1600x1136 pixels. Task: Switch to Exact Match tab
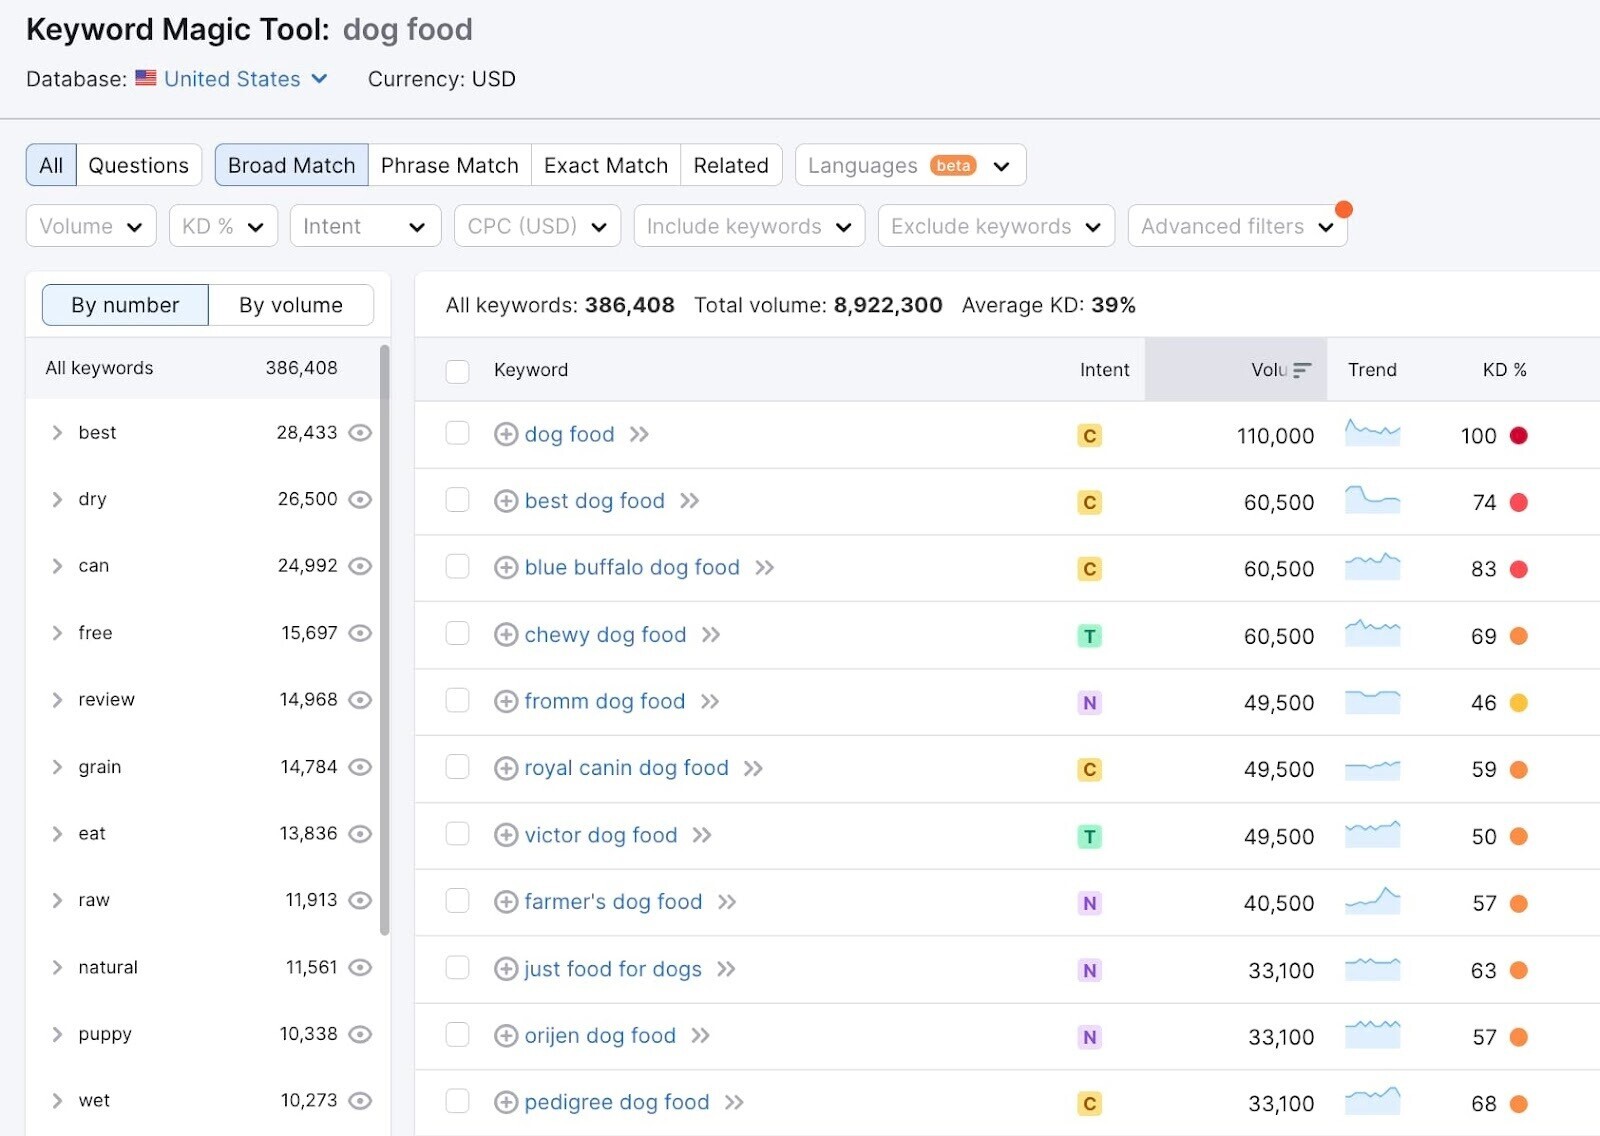pos(606,165)
